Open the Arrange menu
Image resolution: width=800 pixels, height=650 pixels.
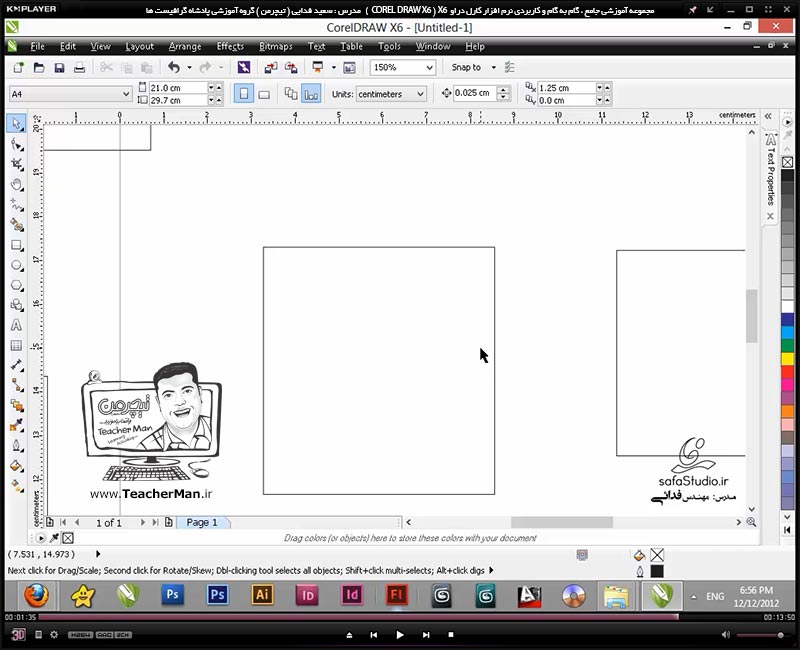[x=185, y=46]
